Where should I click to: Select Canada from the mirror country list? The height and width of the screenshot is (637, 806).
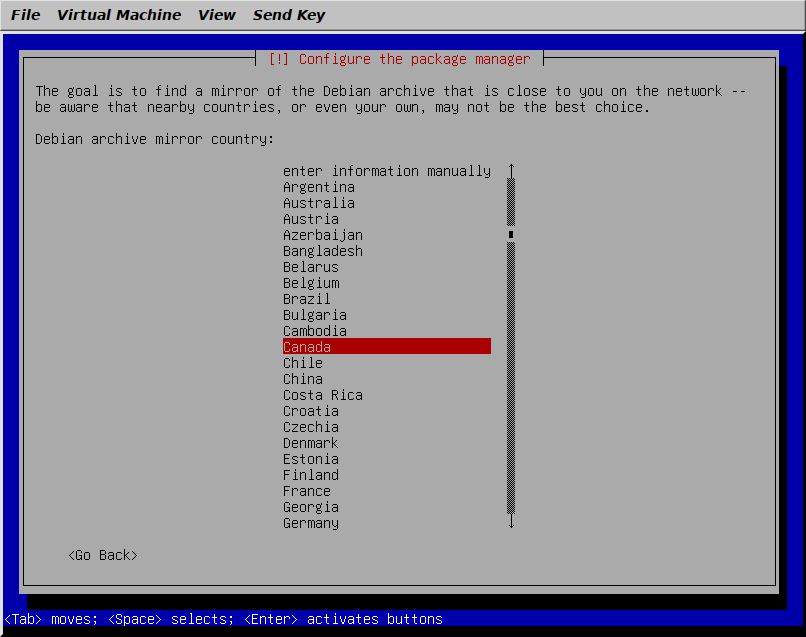(307, 346)
